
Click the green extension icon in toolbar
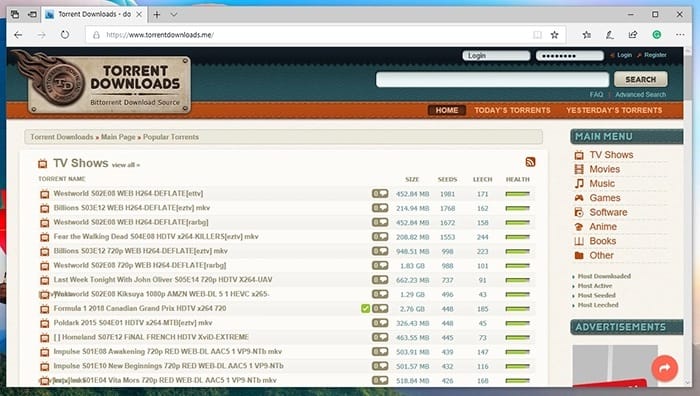pos(657,35)
